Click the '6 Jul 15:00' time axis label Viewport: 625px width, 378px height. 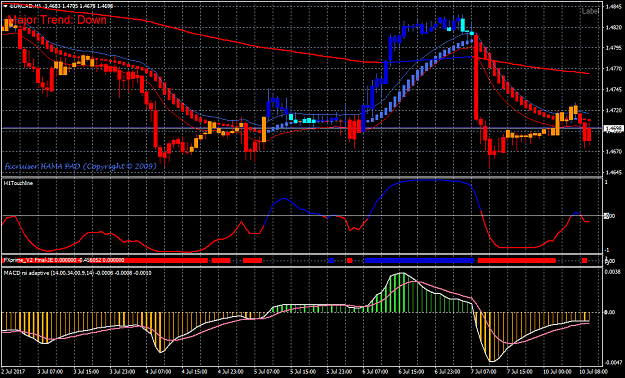click(x=411, y=371)
